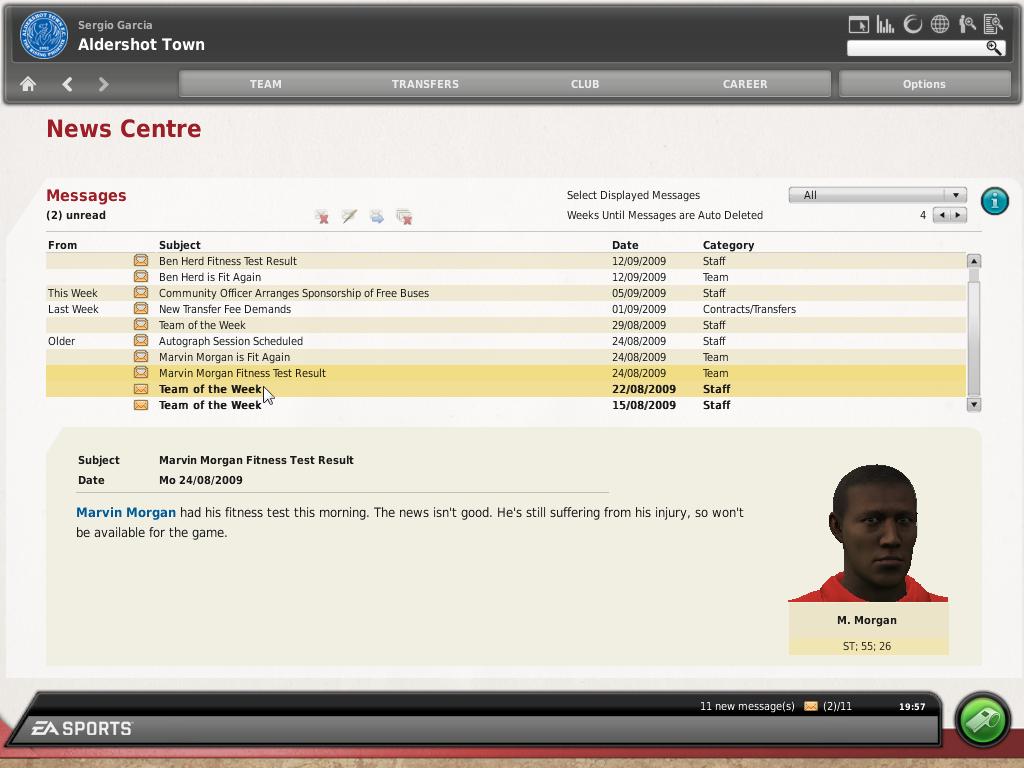Image resolution: width=1024 pixels, height=768 pixels.
Task: Click the blue information icon
Action: click(x=994, y=201)
